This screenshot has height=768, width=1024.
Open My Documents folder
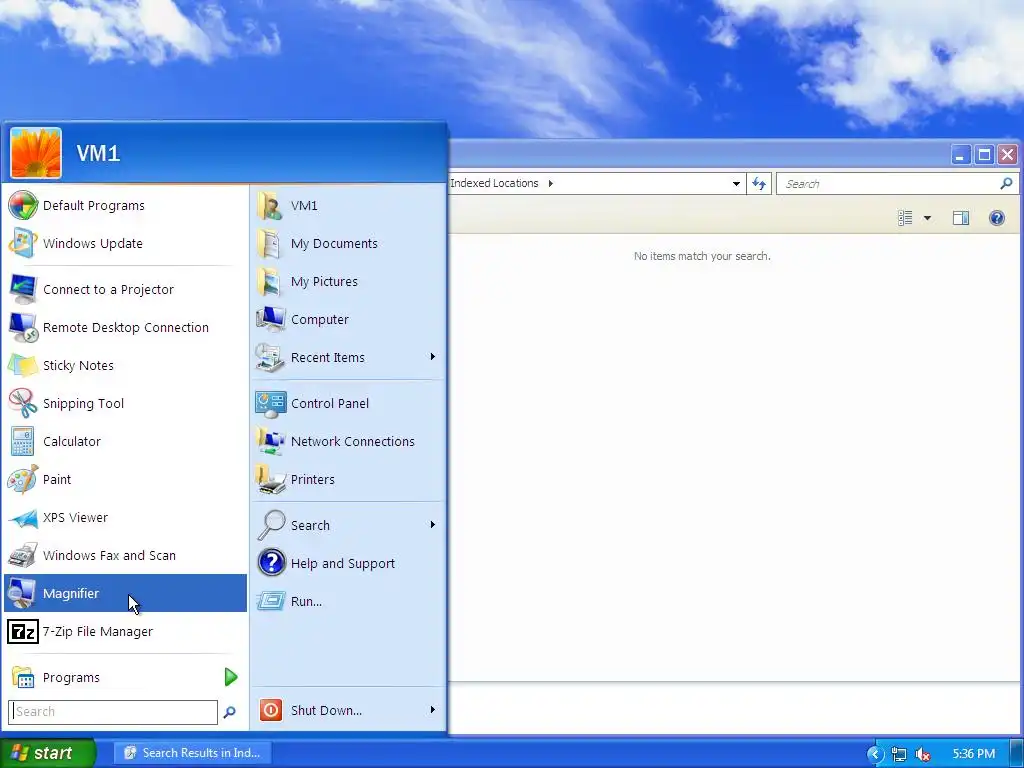(348, 243)
